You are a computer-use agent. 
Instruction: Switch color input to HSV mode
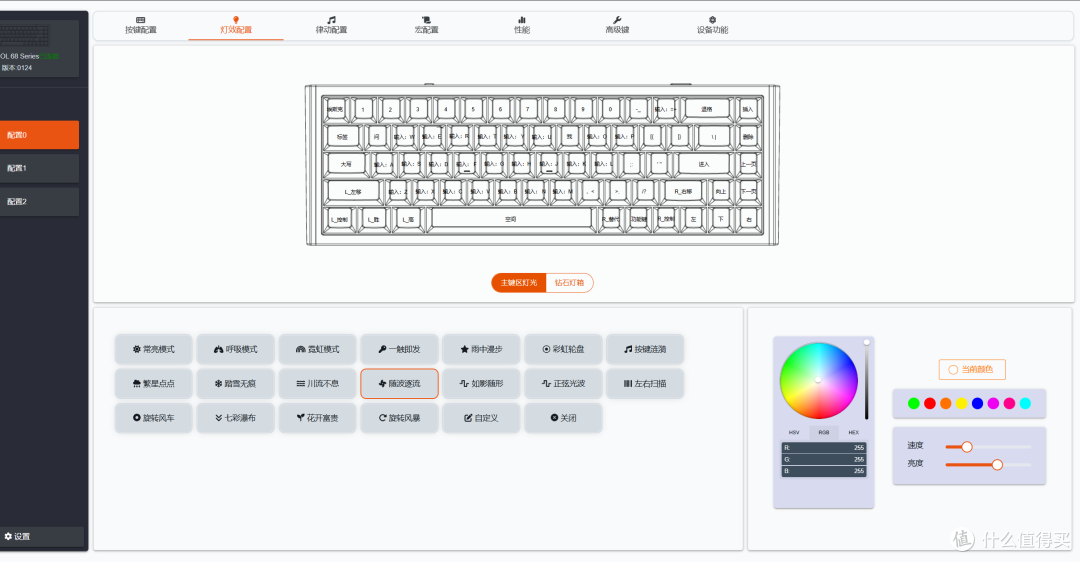point(793,433)
